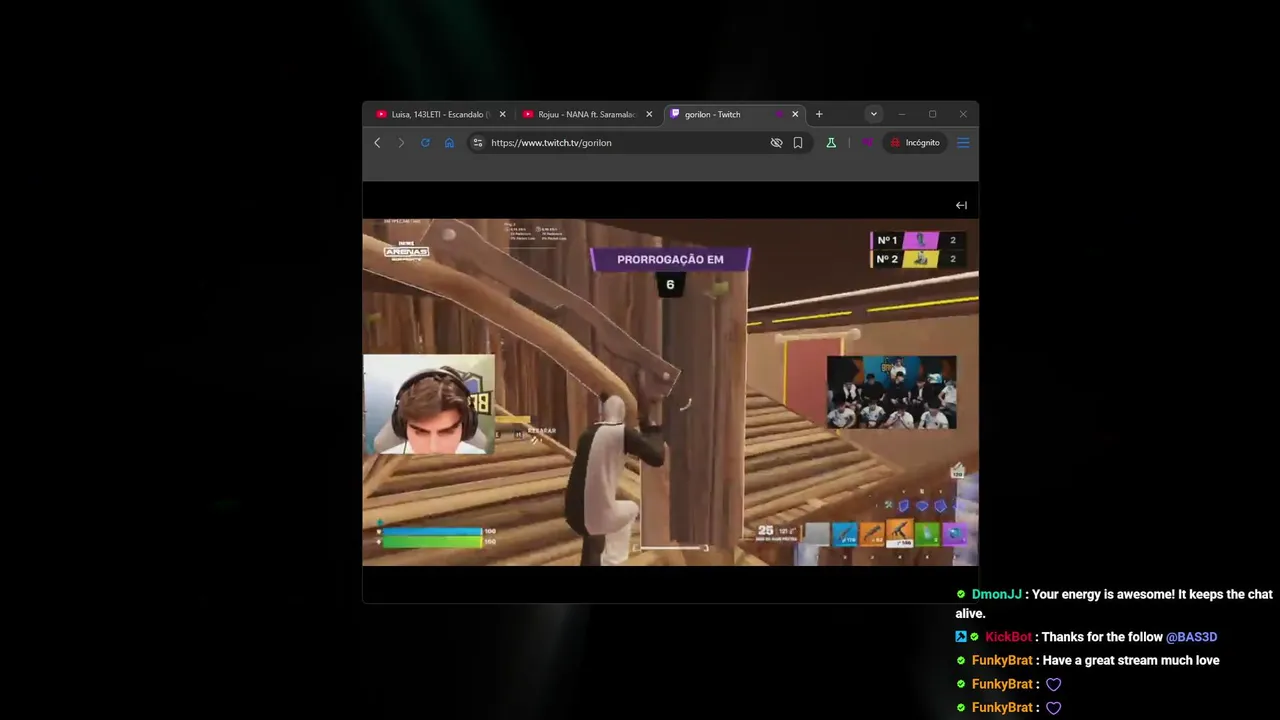
Task: Click DmonJJ username in the chat overlay
Action: [996, 594]
